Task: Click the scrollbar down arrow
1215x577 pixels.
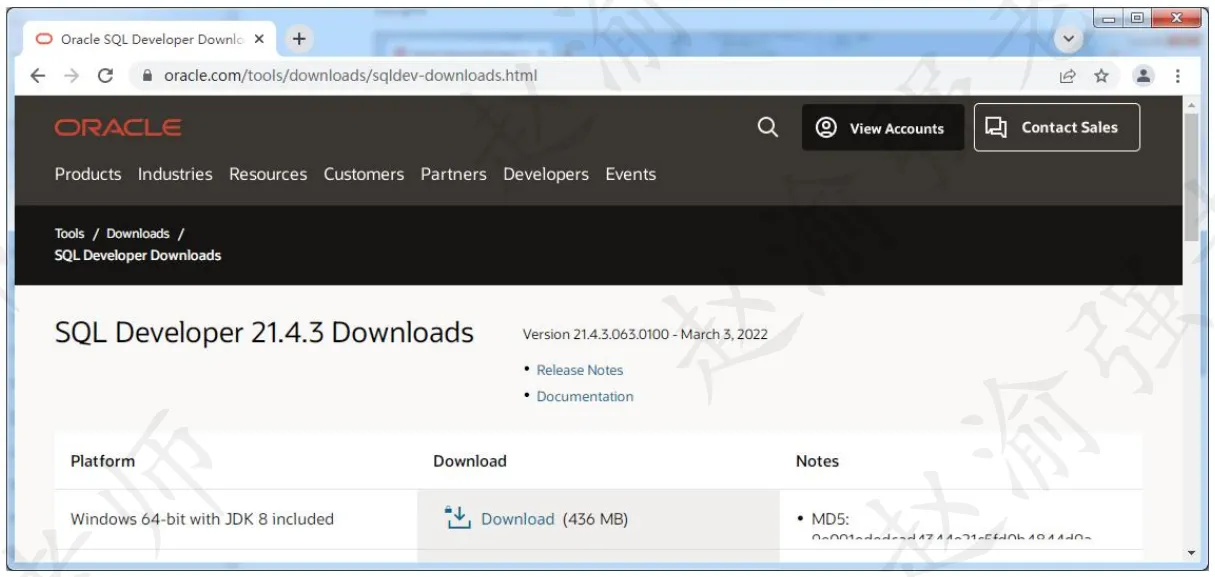Action: (x=1190, y=552)
